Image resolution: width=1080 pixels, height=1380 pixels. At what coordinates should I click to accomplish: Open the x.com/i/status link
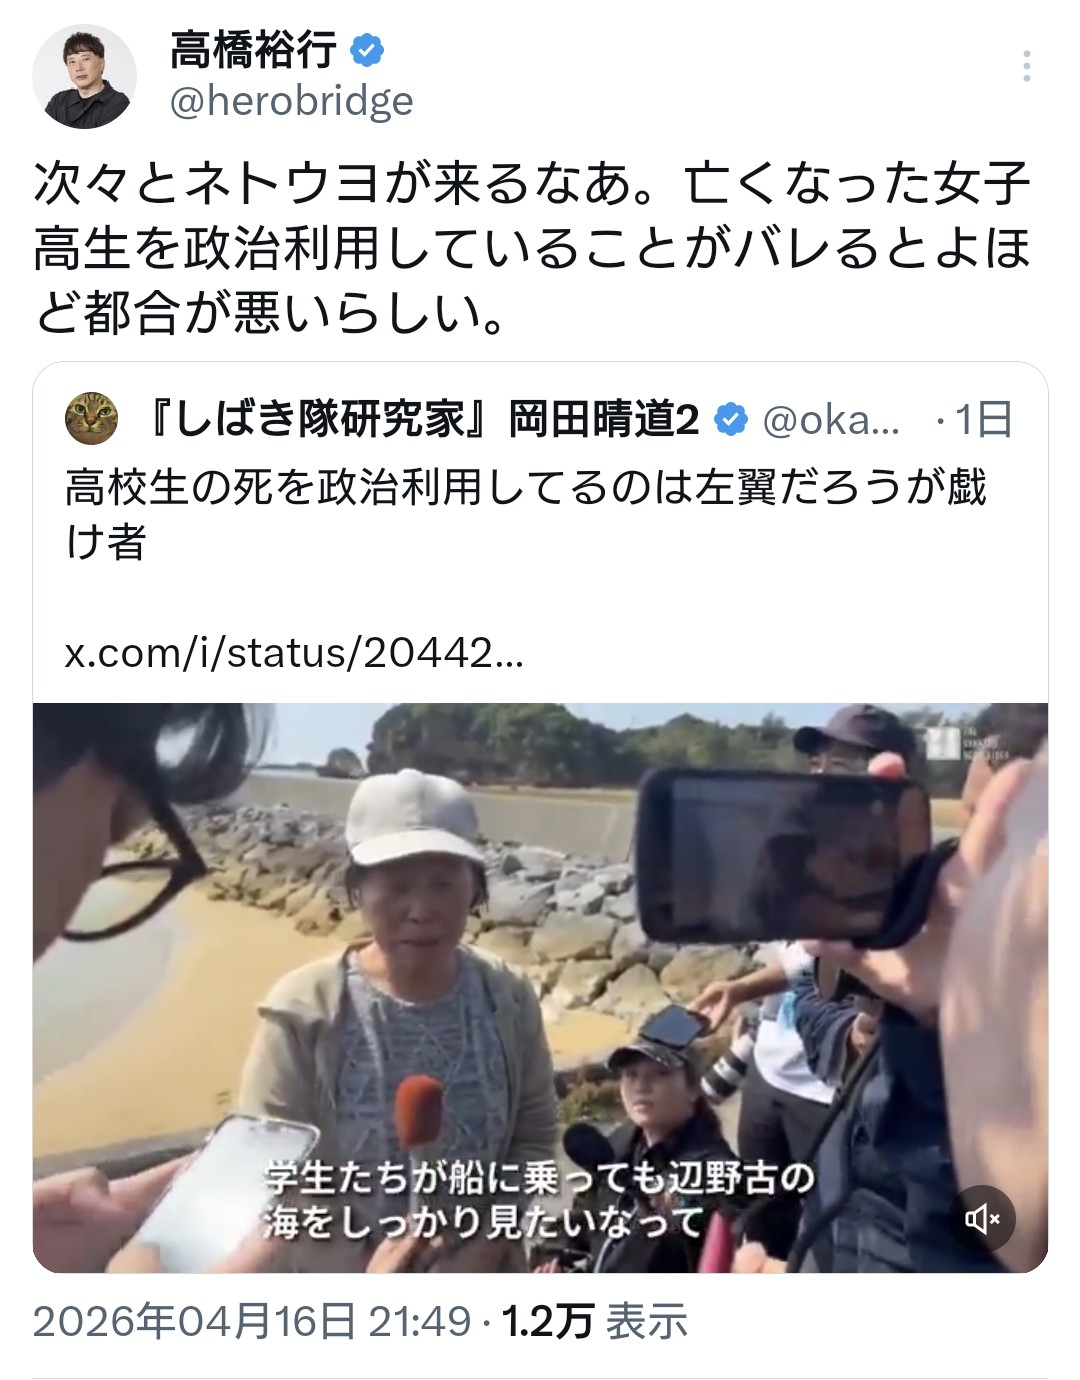pyautogui.click(x=294, y=653)
